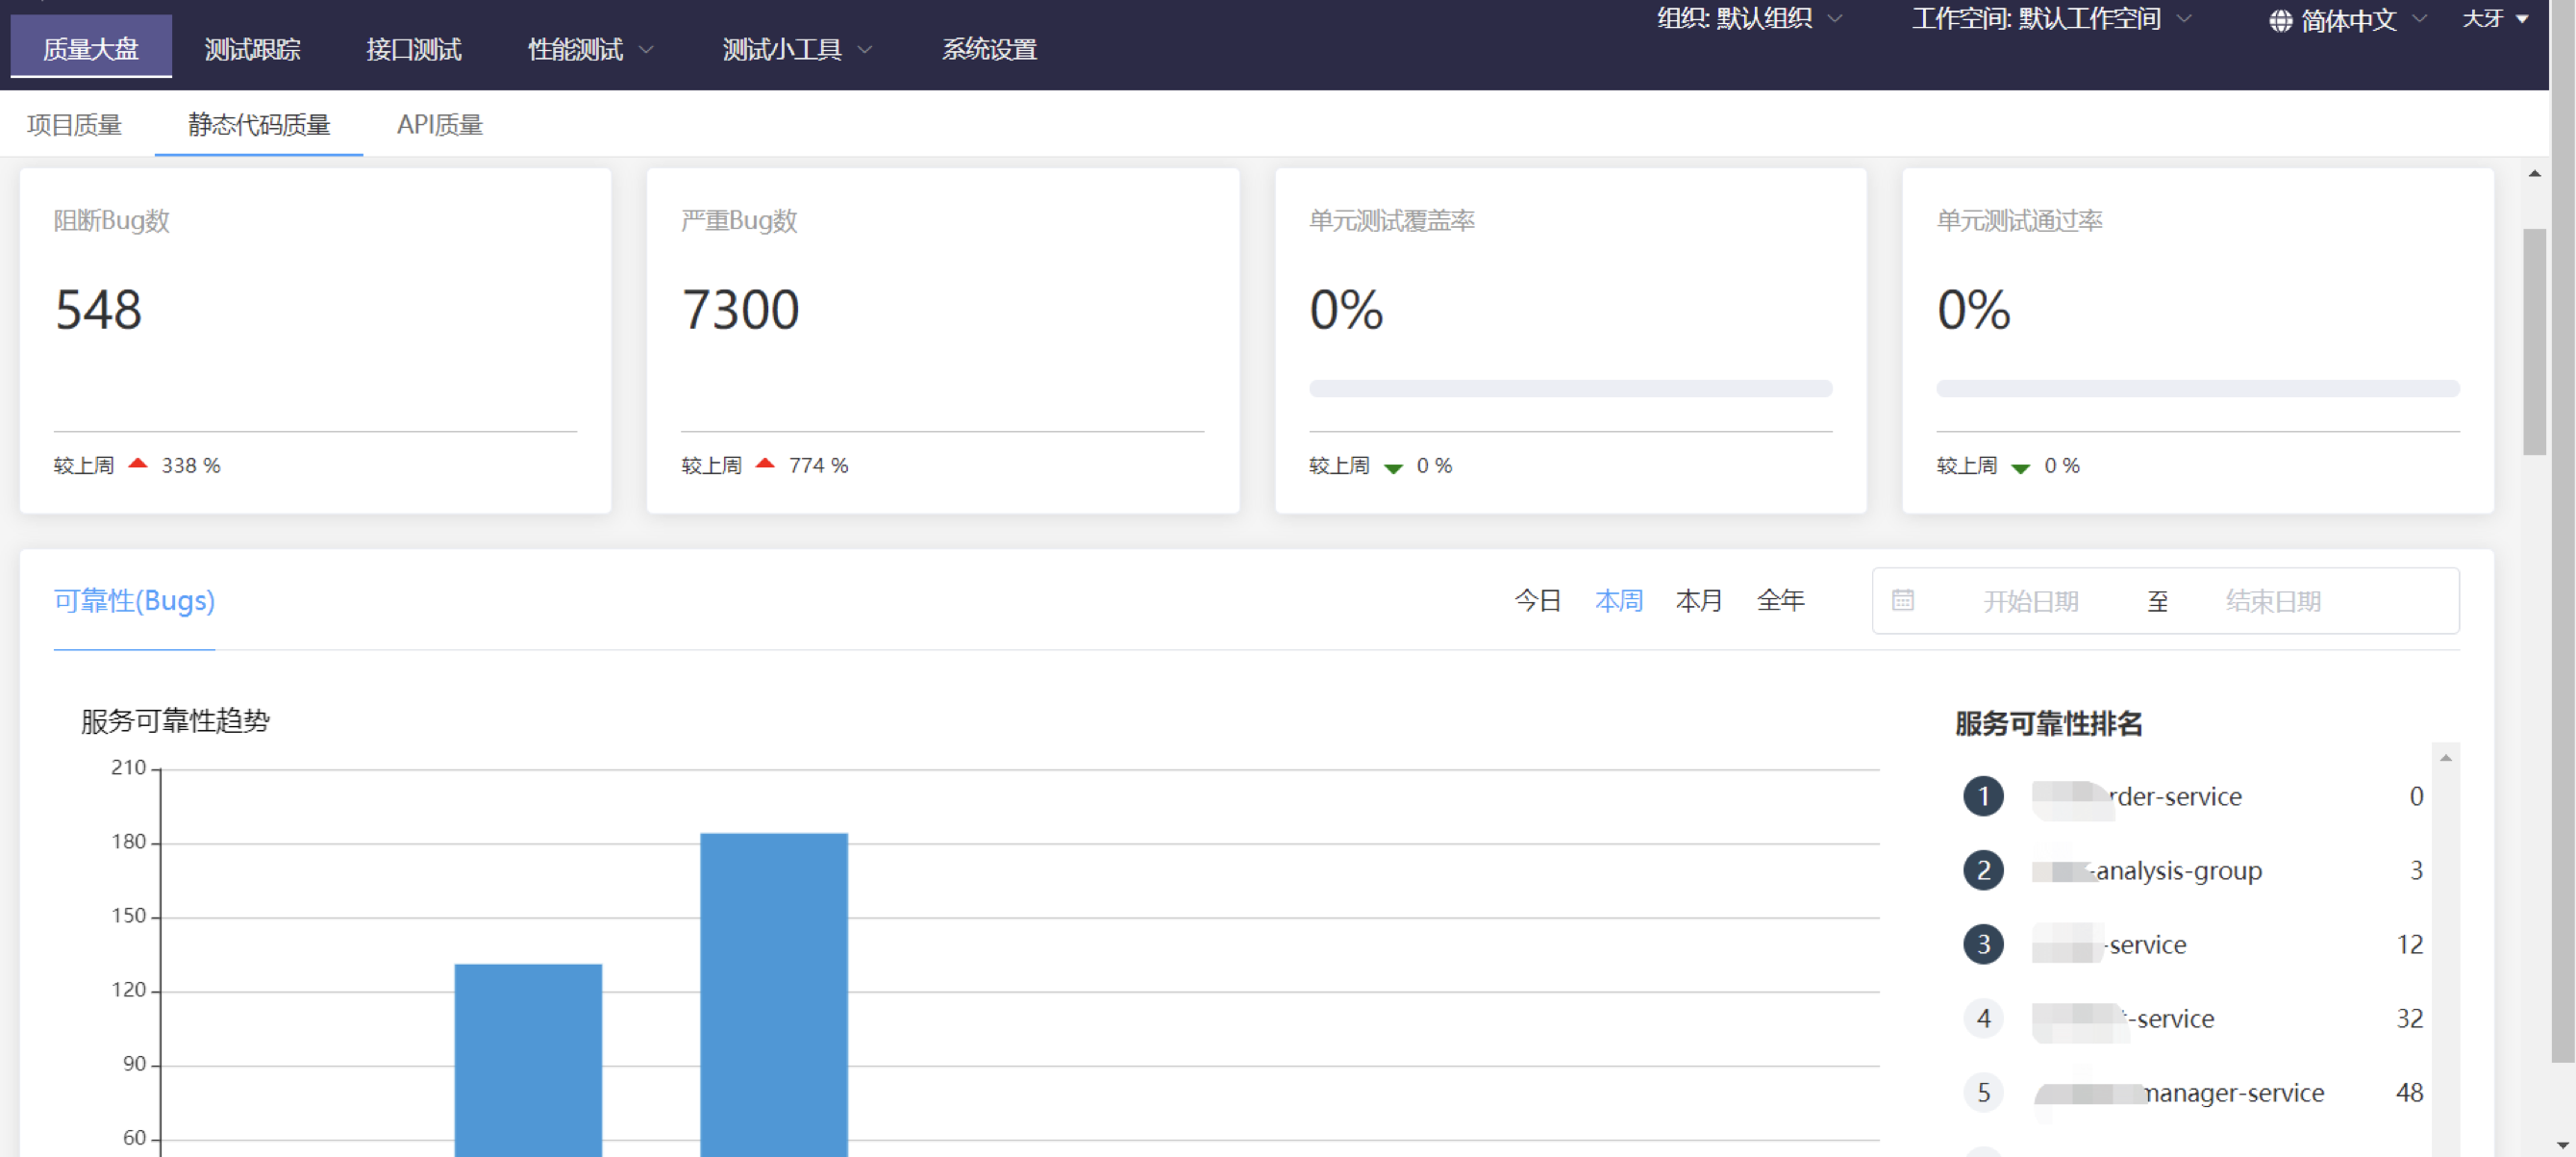
Task: Click red up arrow under 严重Bug数
Action: [x=765, y=464]
